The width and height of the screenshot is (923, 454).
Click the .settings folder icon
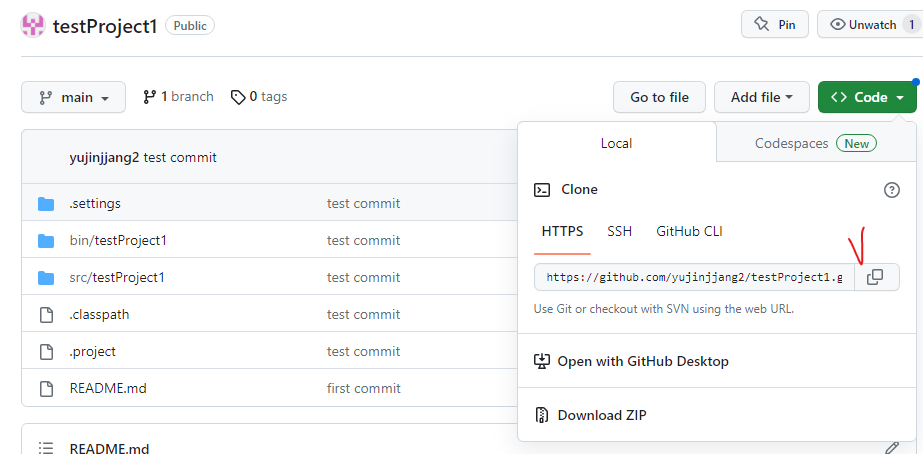point(45,204)
